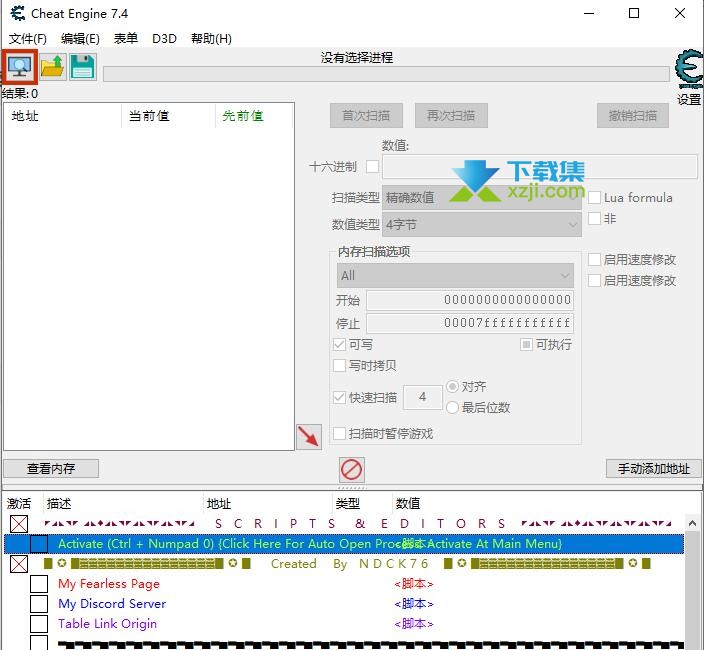This screenshot has height=650, width=704.
Task: Click the 再次扫描 button
Action: [x=451, y=116]
